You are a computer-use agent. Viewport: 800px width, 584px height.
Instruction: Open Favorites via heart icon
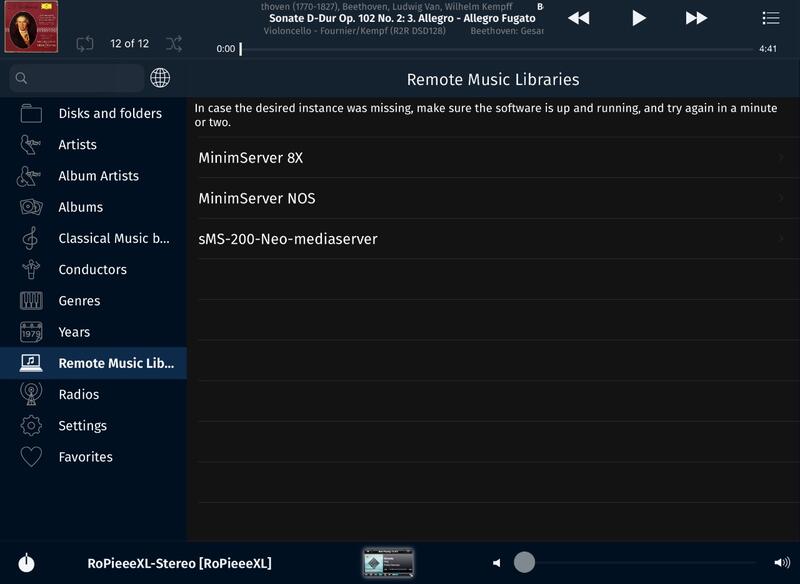tap(31, 457)
